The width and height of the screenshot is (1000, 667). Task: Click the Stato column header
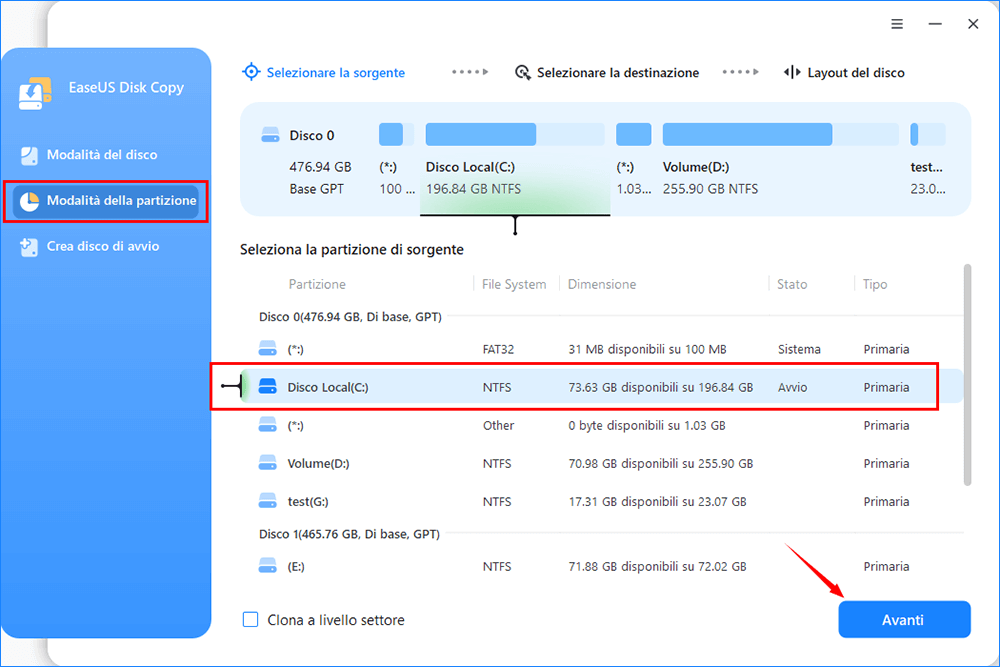[x=792, y=284]
